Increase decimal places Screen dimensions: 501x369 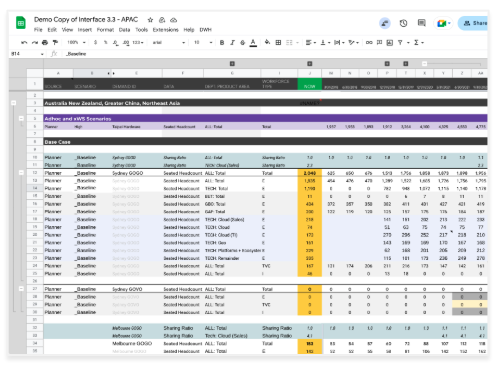[x=126, y=43]
